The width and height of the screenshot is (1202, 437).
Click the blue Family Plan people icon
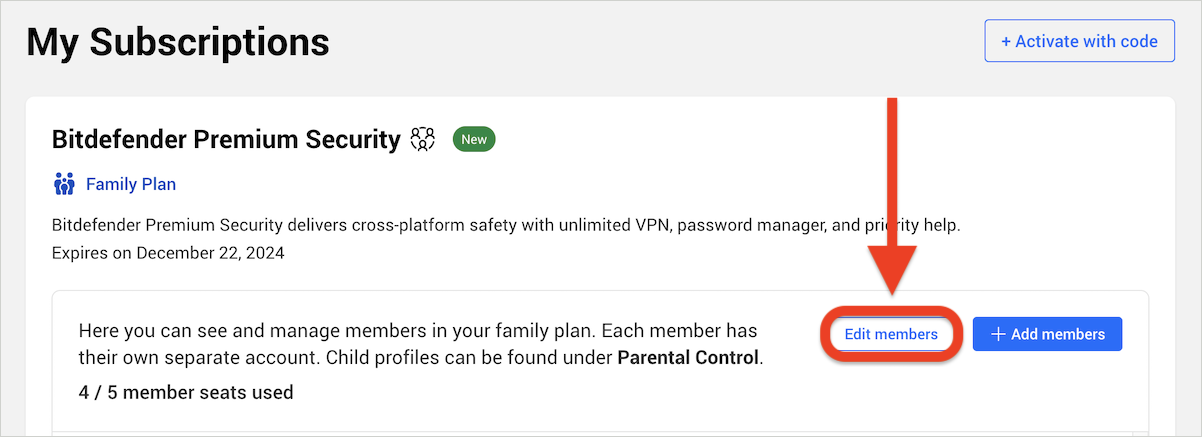(x=64, y=184)
